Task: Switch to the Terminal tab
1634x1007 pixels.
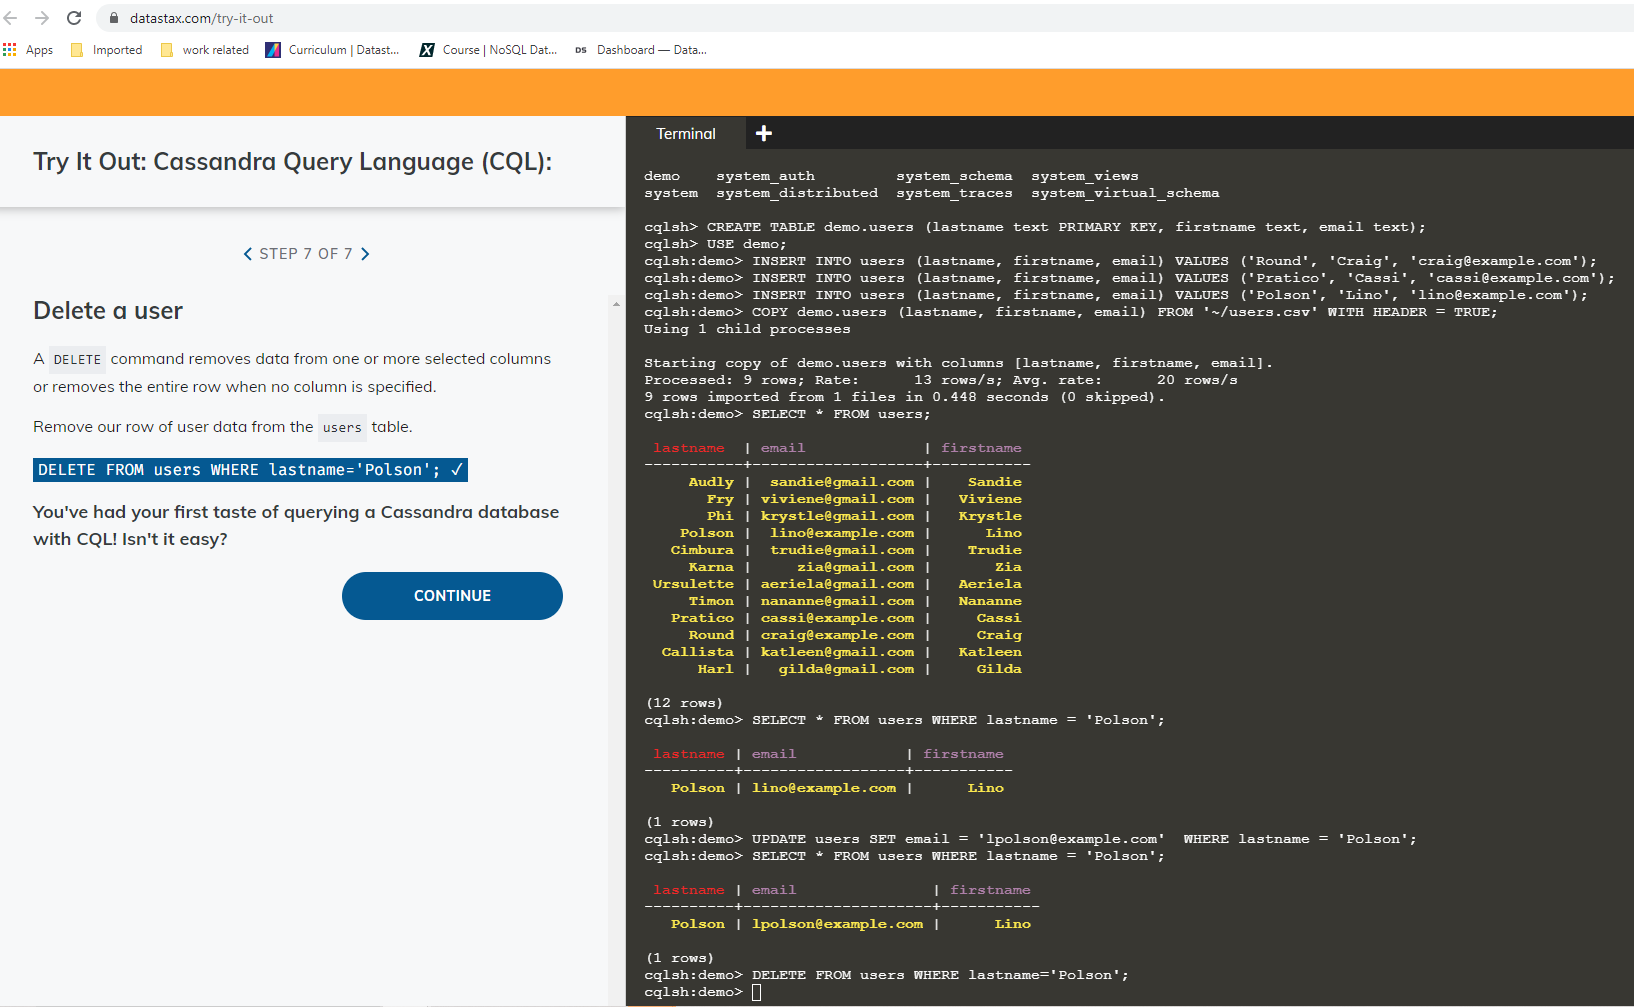Action: click(686, 132)
